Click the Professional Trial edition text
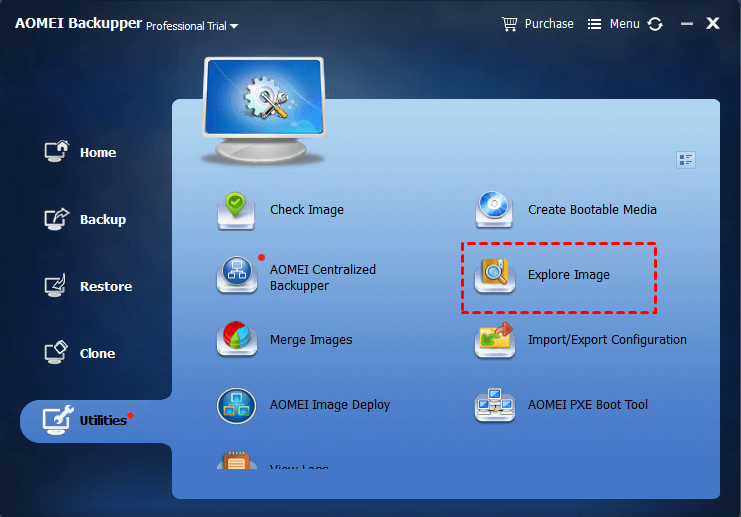 coord(186,26)
